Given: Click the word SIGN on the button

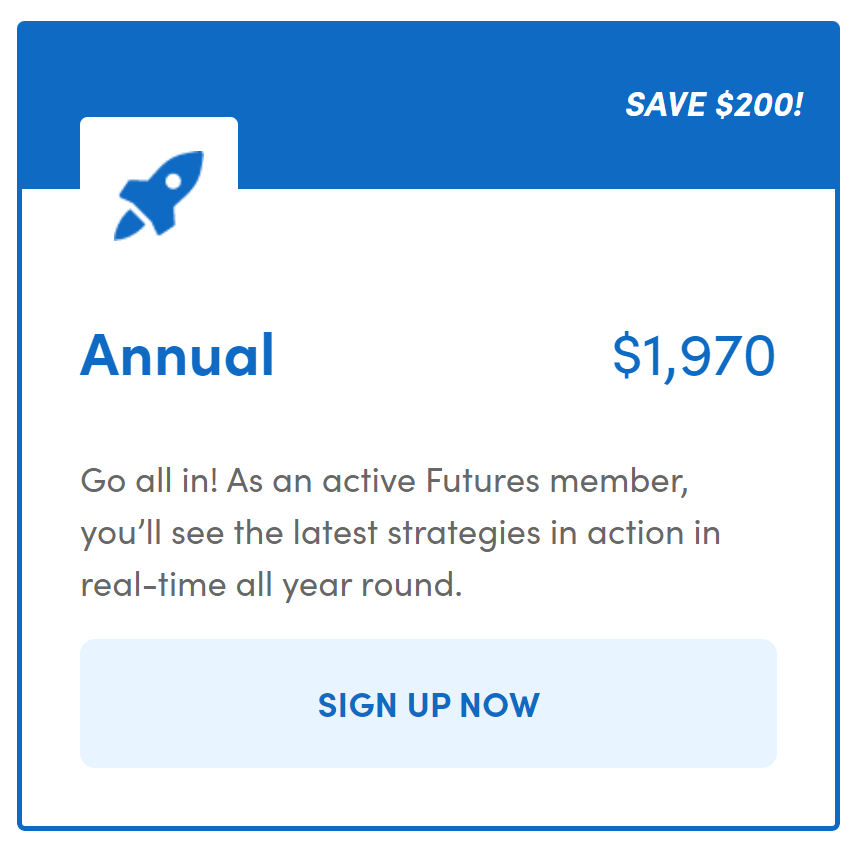Looking at the screenshot, I should click(357, 705).
